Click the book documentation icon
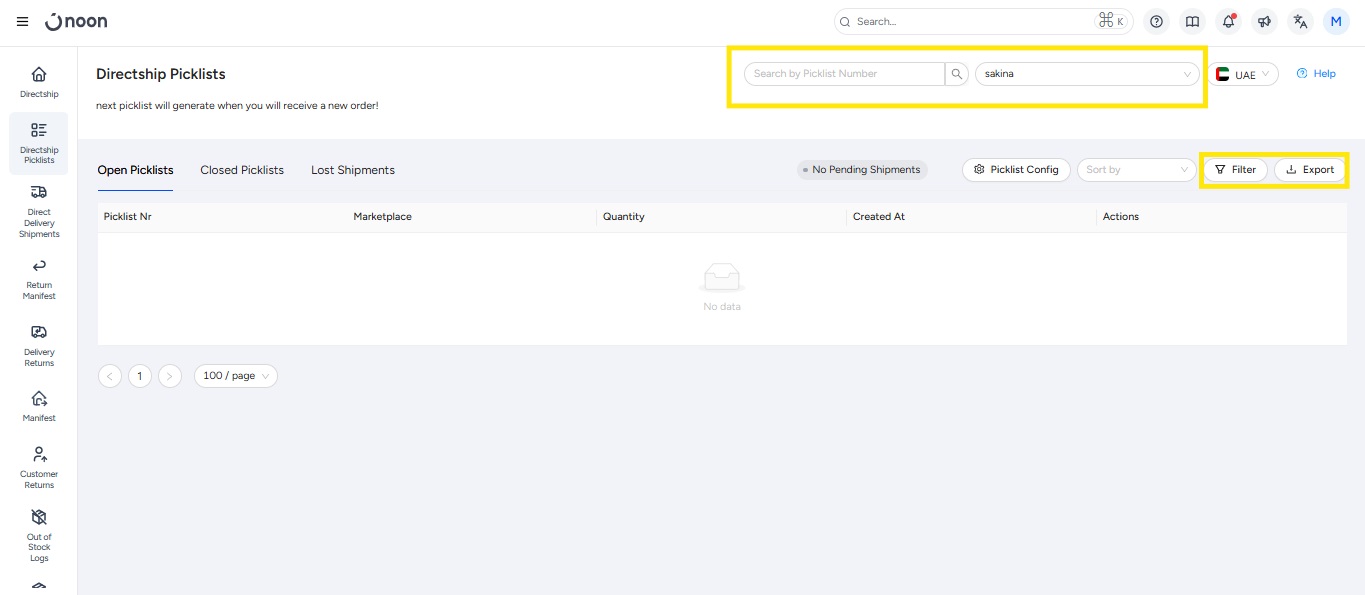The height and width of the screenshot is (595, 1365). pos(1192,21)
